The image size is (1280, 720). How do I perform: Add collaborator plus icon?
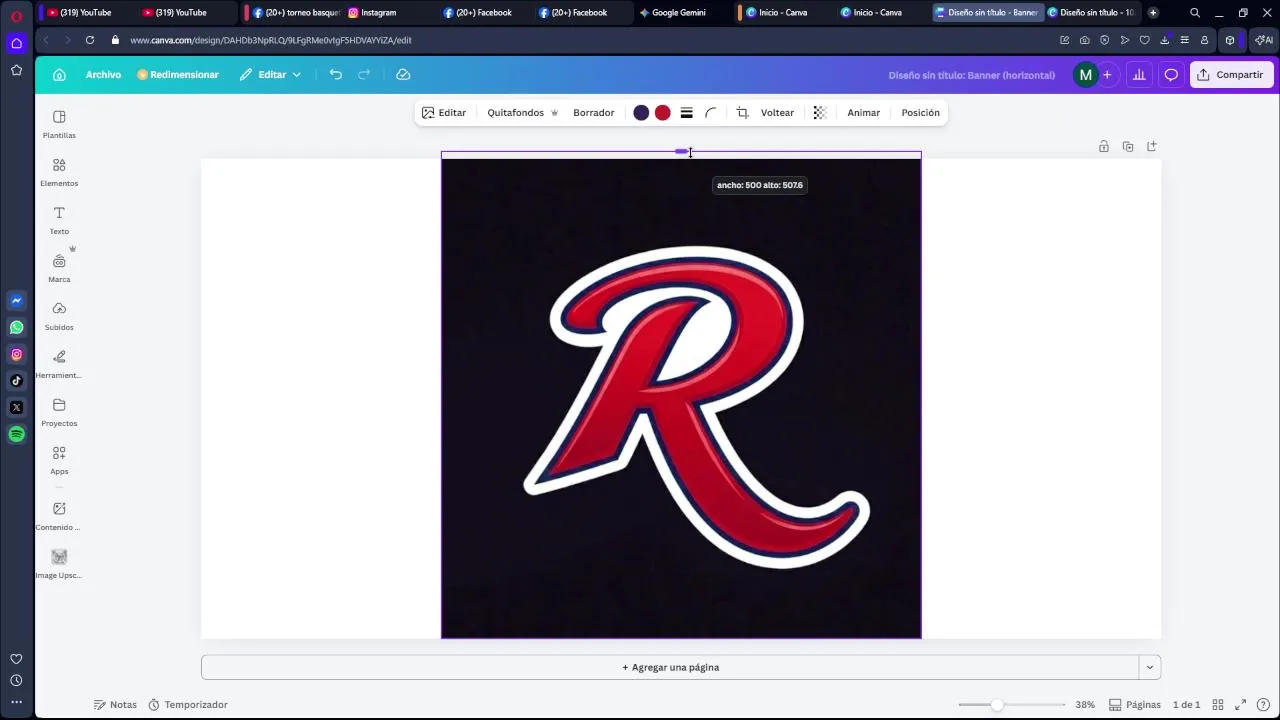point(1107,75)
